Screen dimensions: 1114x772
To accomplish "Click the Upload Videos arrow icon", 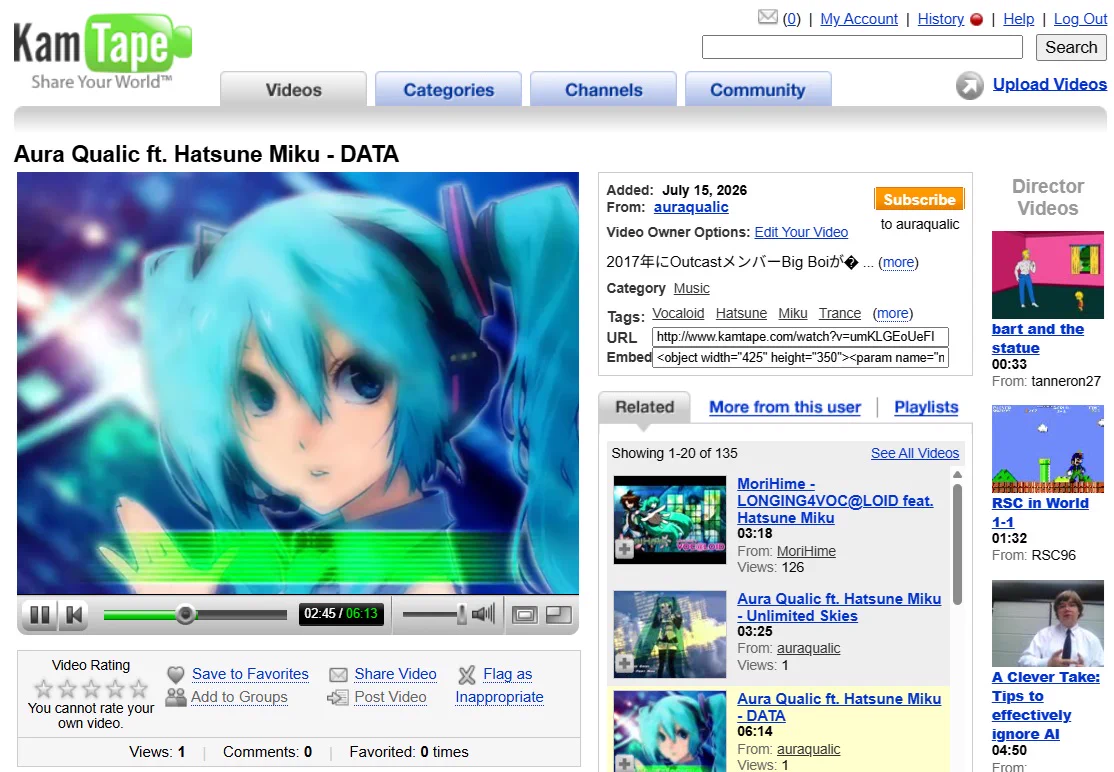I will [969, 85].
